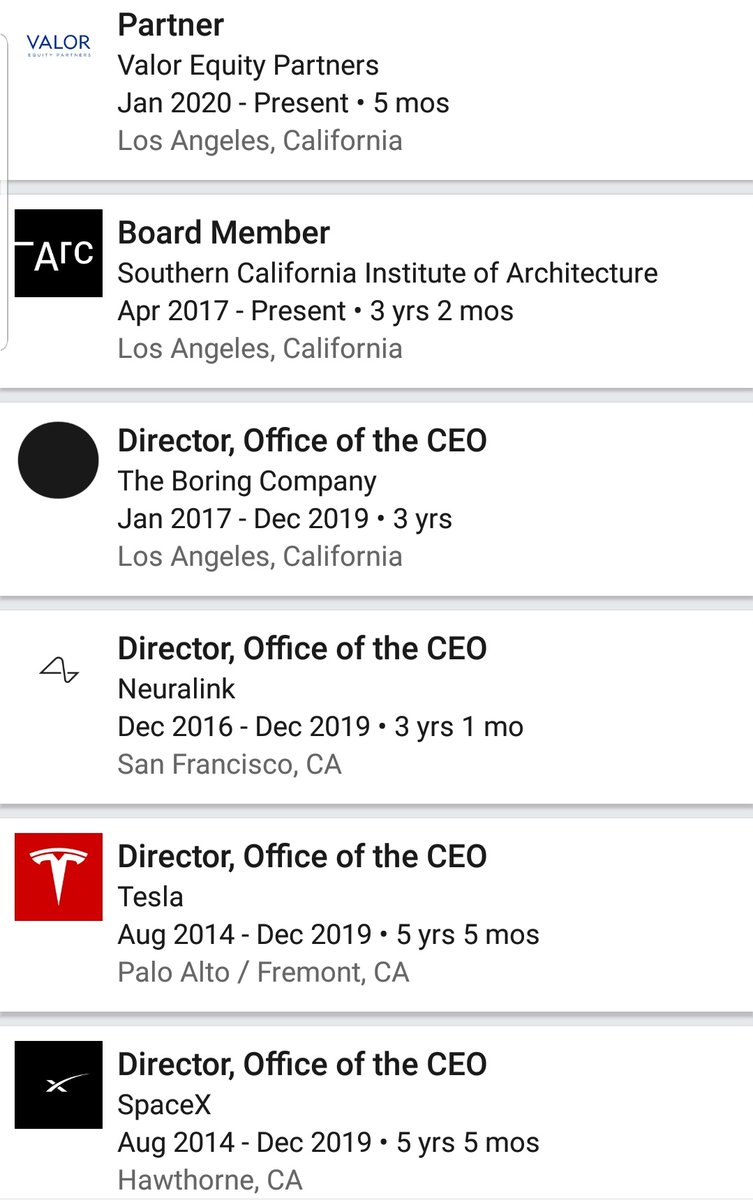
Task: Select the Neuralink company name
Action: click(177, 689)
